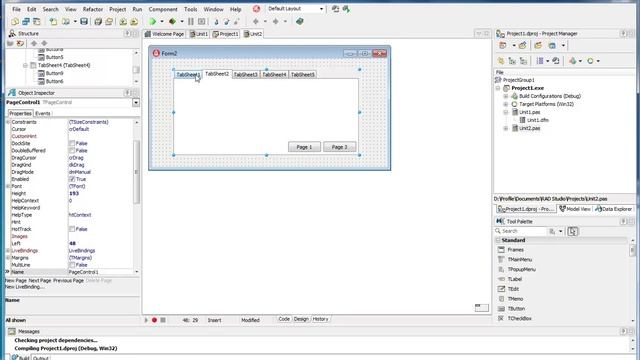Image resolution: width=640 pixels, height=360 pixels.
Task: Expand Target Platforms (Win32) node
Action: pos(506,104)
